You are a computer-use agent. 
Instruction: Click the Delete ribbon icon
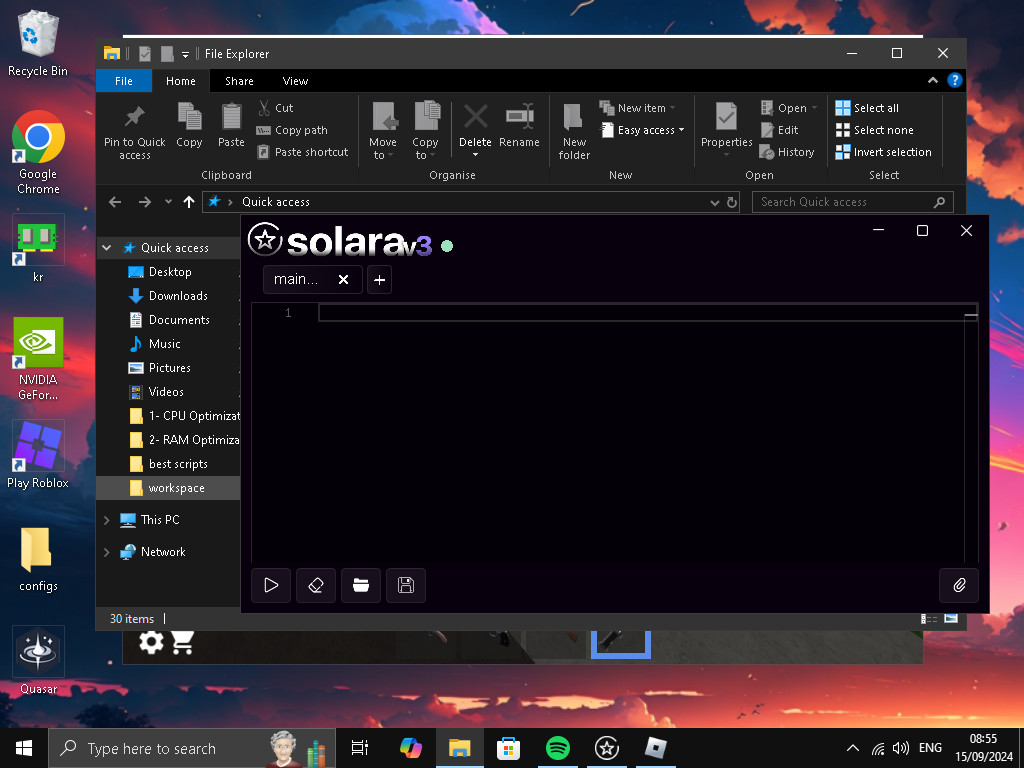click(x=475, y=118)
